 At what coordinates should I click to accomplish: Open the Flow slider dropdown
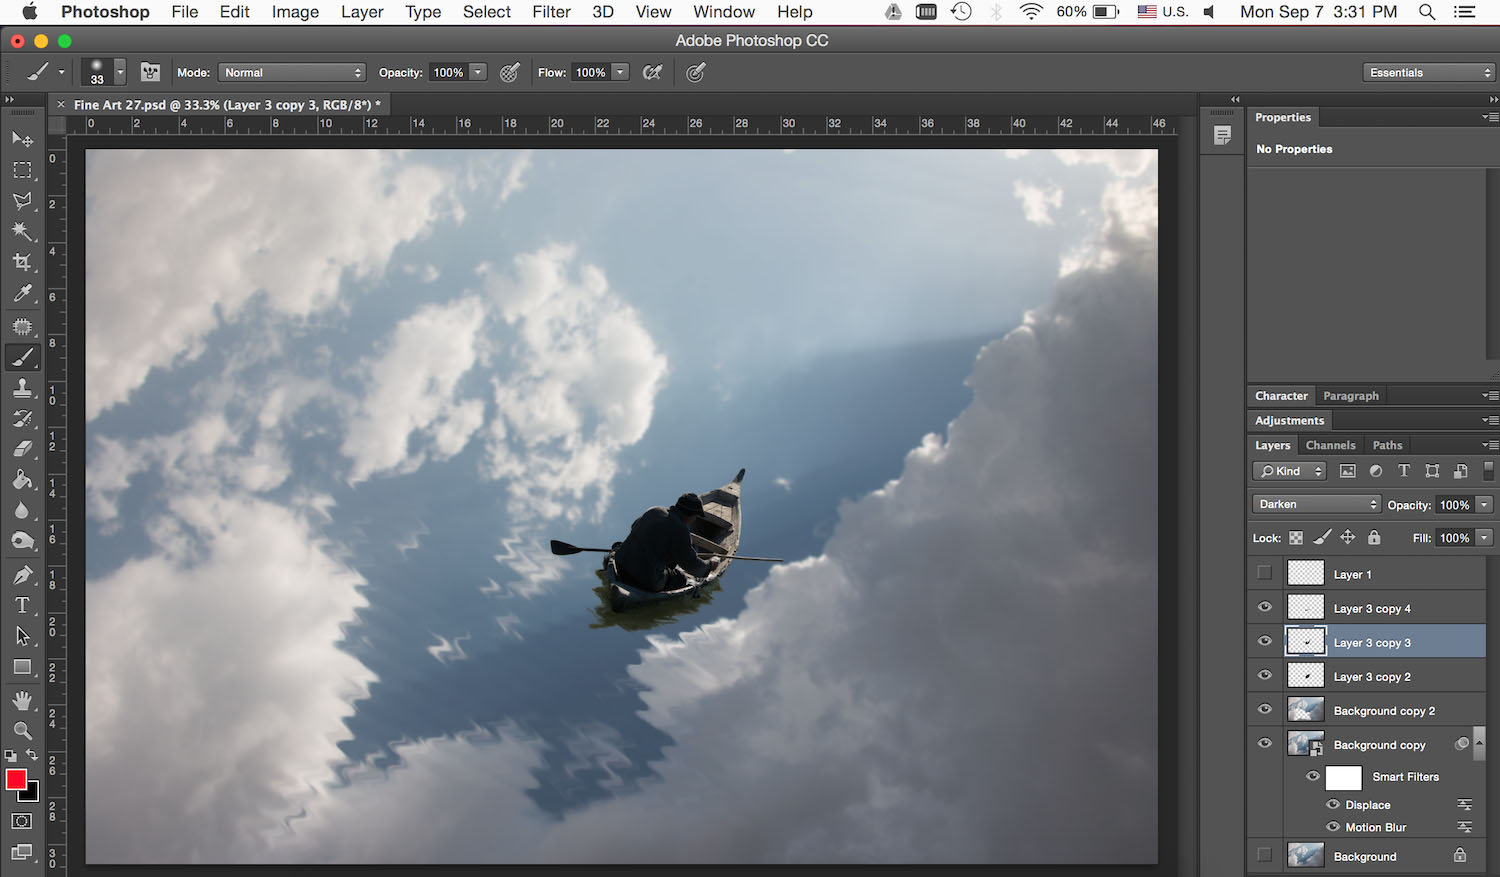pyautogui.click(x=621, y=72)
